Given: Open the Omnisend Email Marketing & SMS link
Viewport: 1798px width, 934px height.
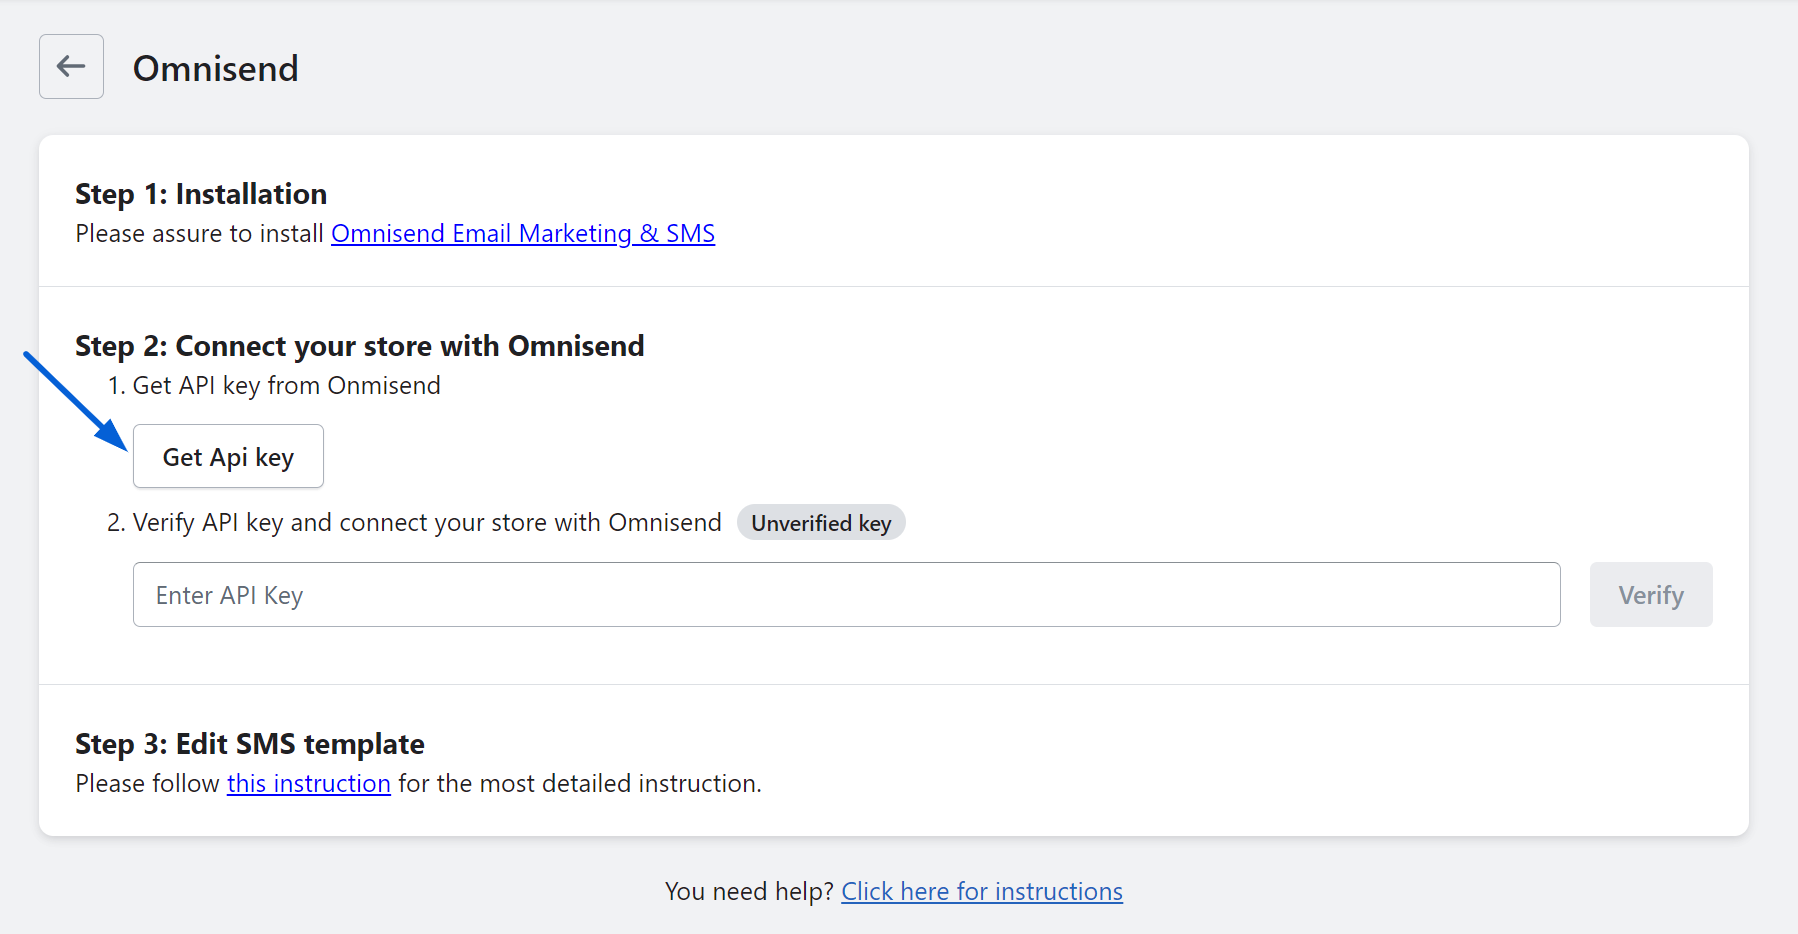Looking at the screenshot, I should pos(523,233).
